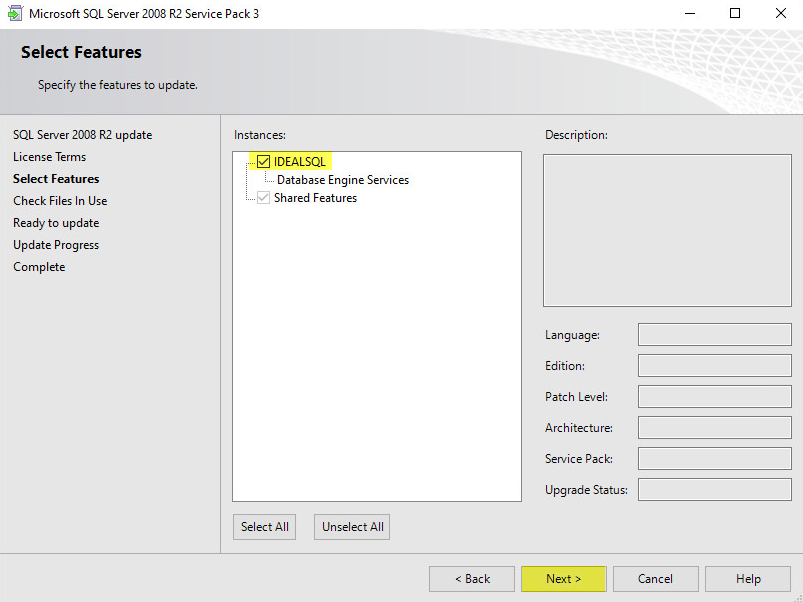
Task: Cancel the service pack setup
Action: point(656,579)
